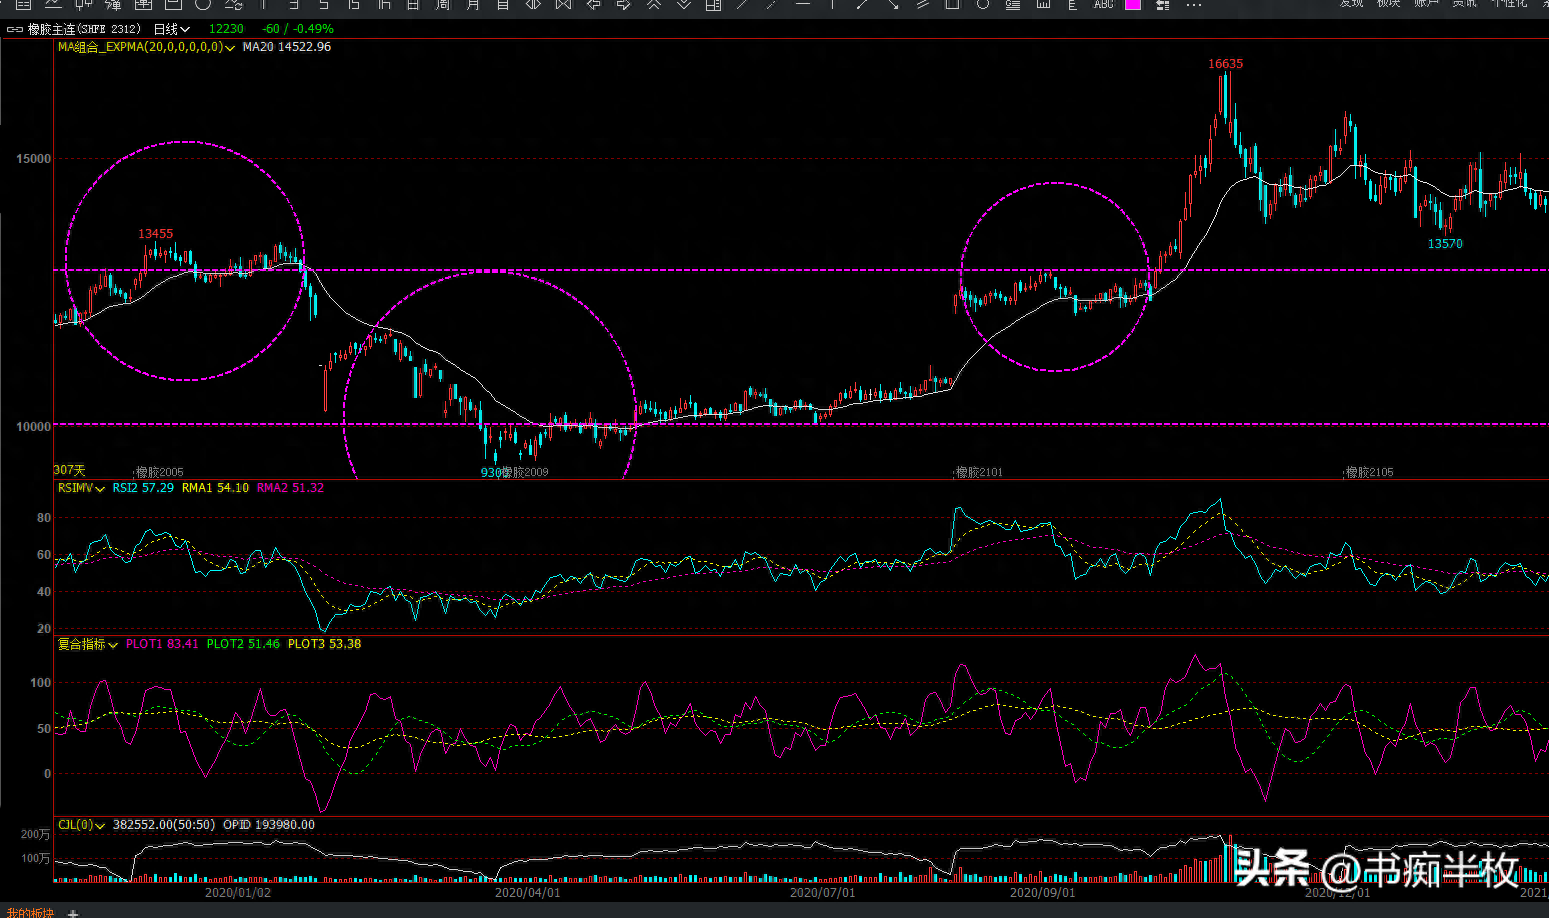This screenshot has height=918, width=1549.
Task: Select the down-right arrow drawing tool
Action: pyautogui.click(x=893, y=4)
